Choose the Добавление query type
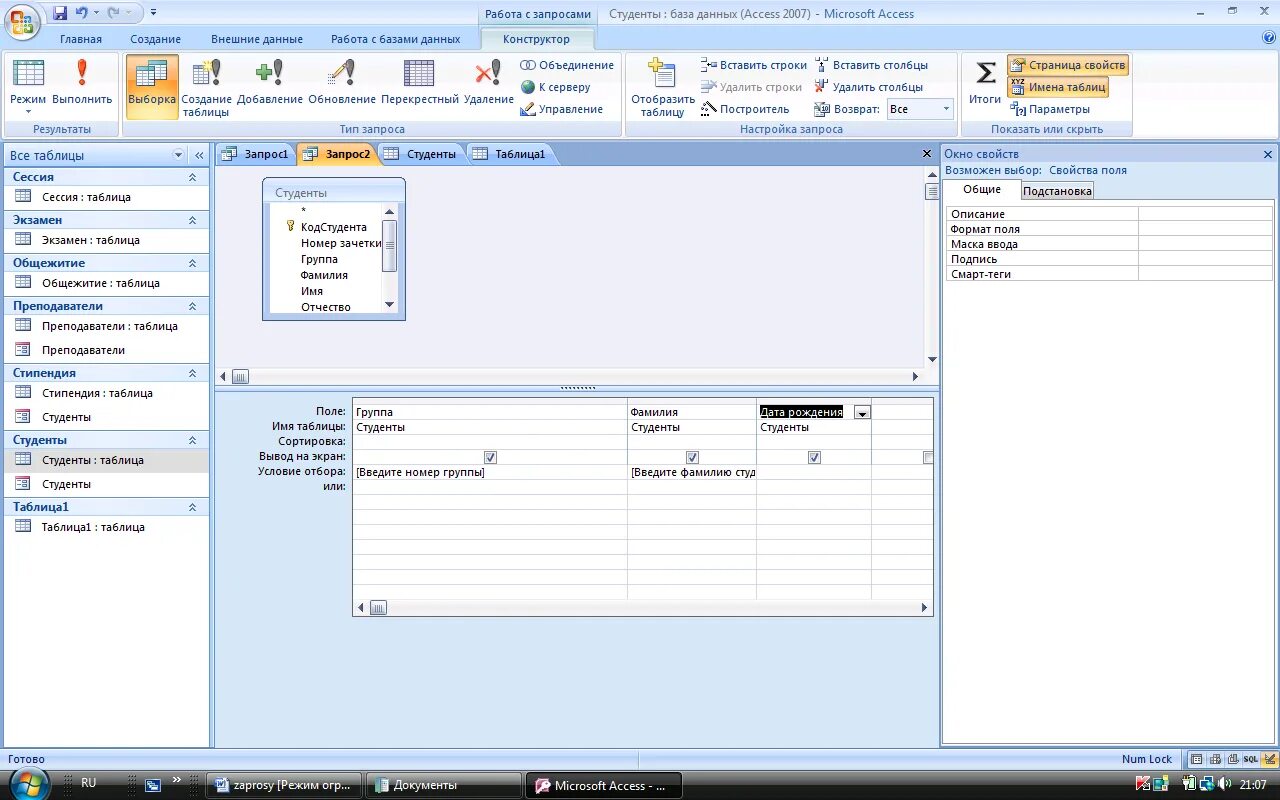Screen dimensions: 1280x800 point(270,82)
